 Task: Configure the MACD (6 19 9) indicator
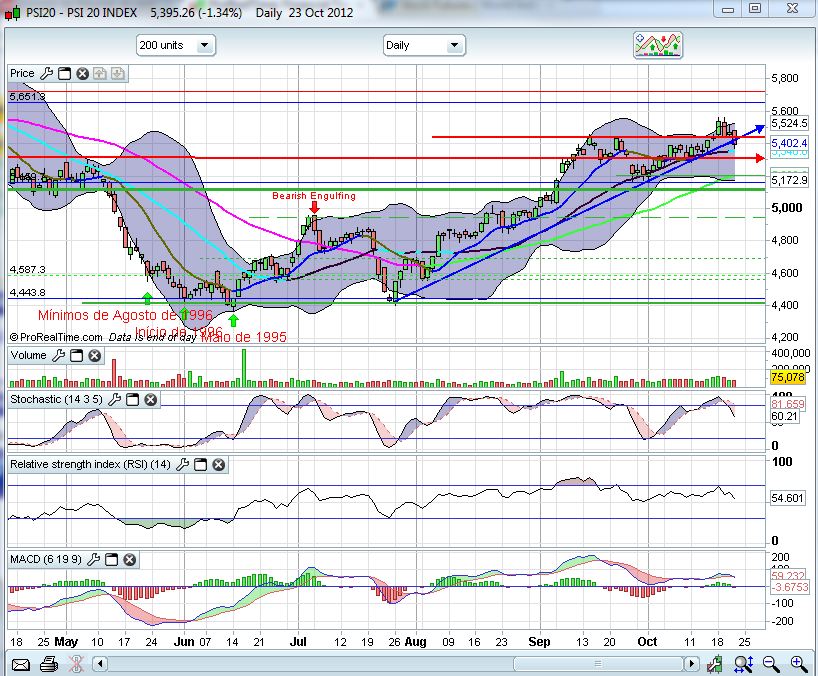(93, 560)
